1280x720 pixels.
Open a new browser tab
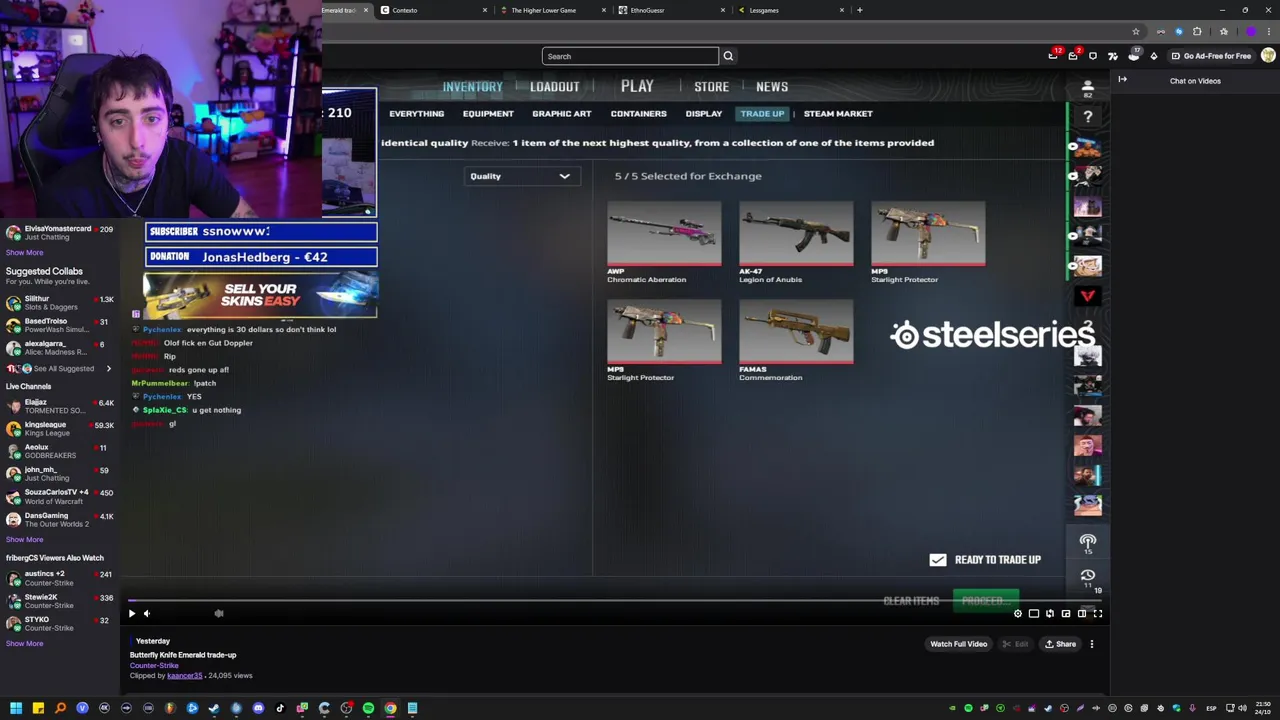click(859, 10)
